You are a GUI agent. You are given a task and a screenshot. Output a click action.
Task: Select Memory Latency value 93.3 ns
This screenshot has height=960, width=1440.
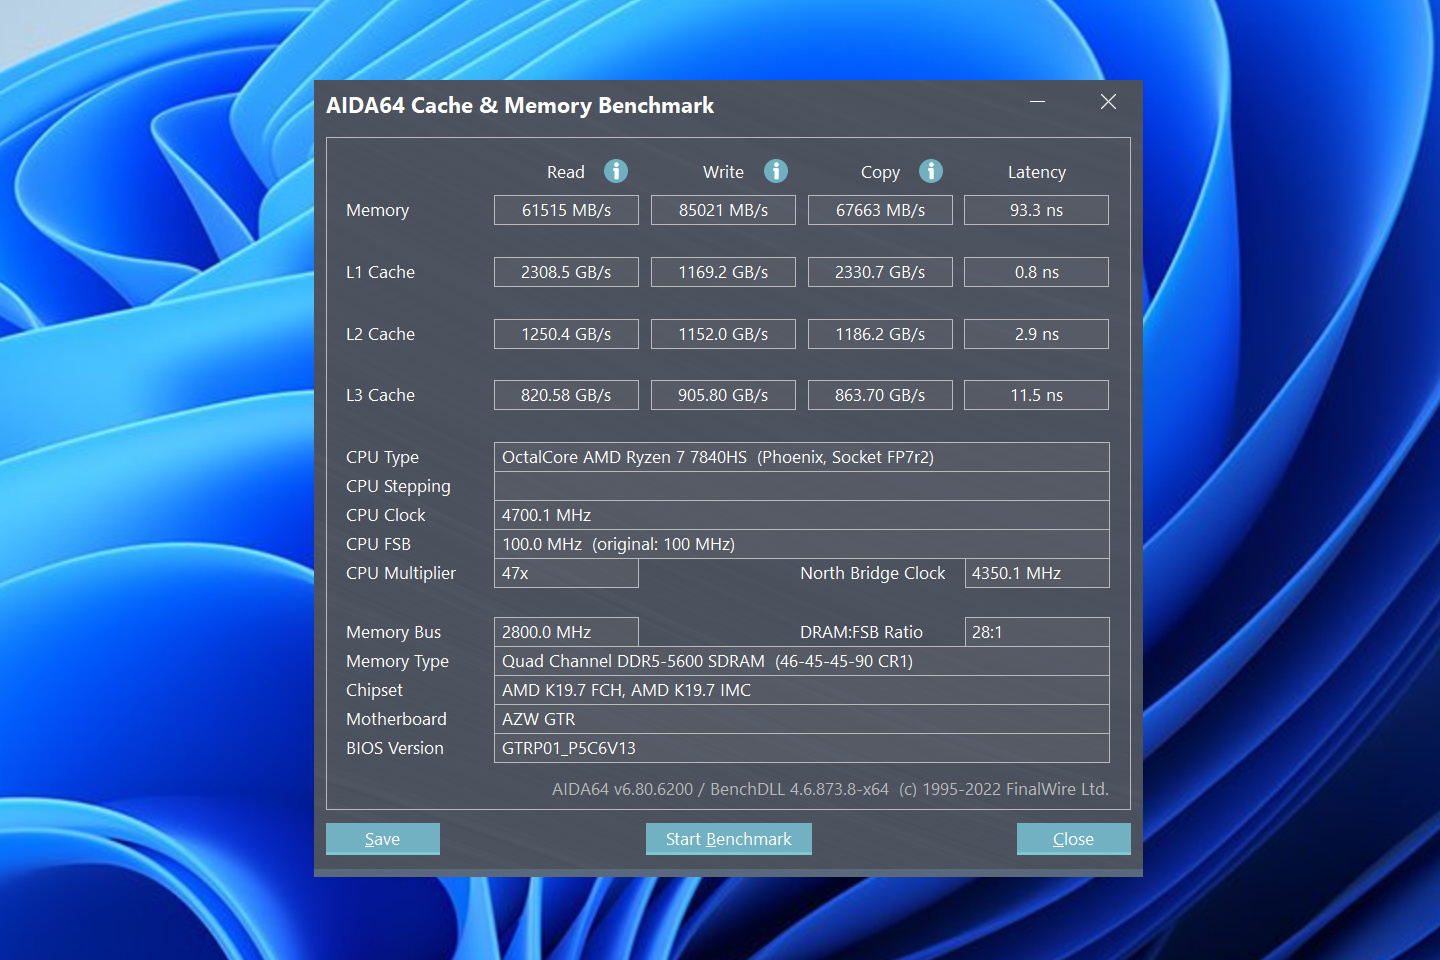1036,210
